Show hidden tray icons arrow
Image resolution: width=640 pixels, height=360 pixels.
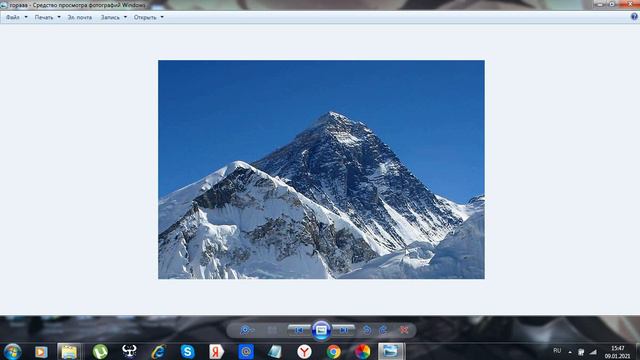click(570, 352)
